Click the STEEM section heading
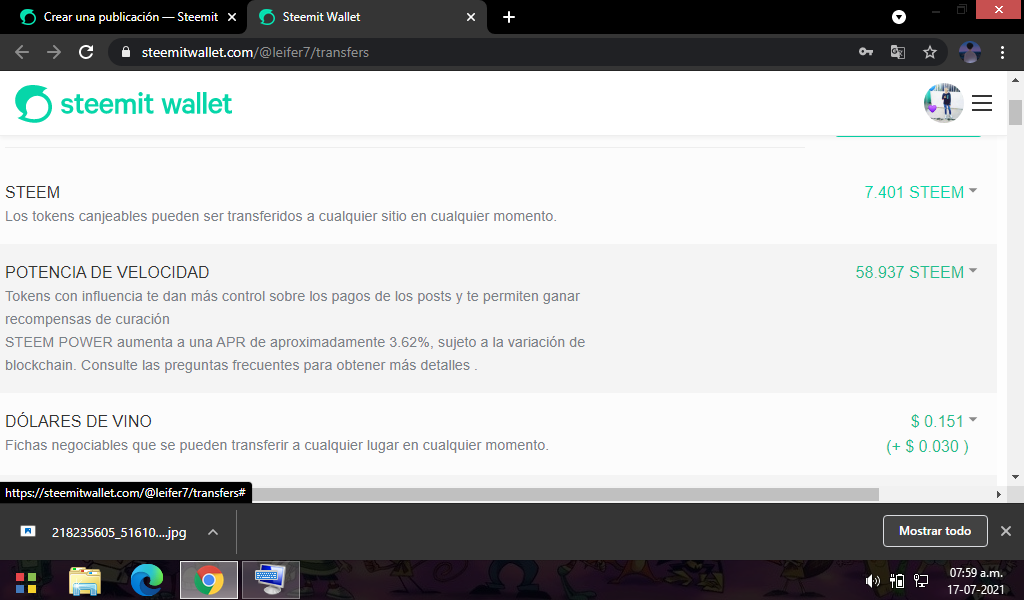The width and height of the screenshot is (1024, 600). click(x=33, y=193)
